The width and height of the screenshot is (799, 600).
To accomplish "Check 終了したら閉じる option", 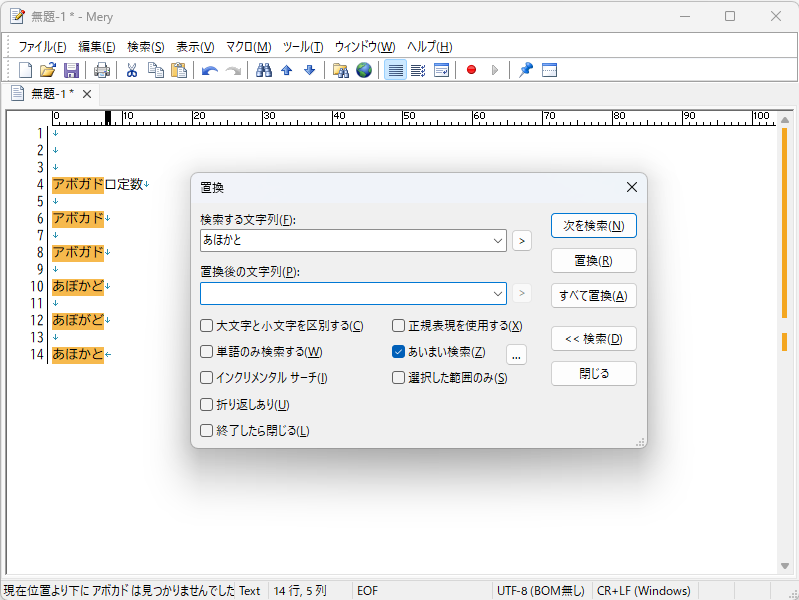I will [x=206, y=431].
